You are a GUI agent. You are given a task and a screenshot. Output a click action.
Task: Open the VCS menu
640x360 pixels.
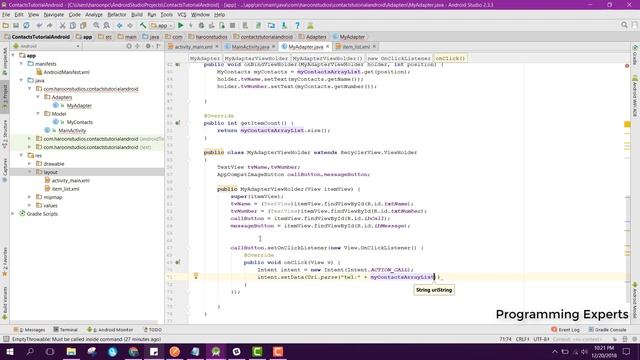[x=182, y=15]
